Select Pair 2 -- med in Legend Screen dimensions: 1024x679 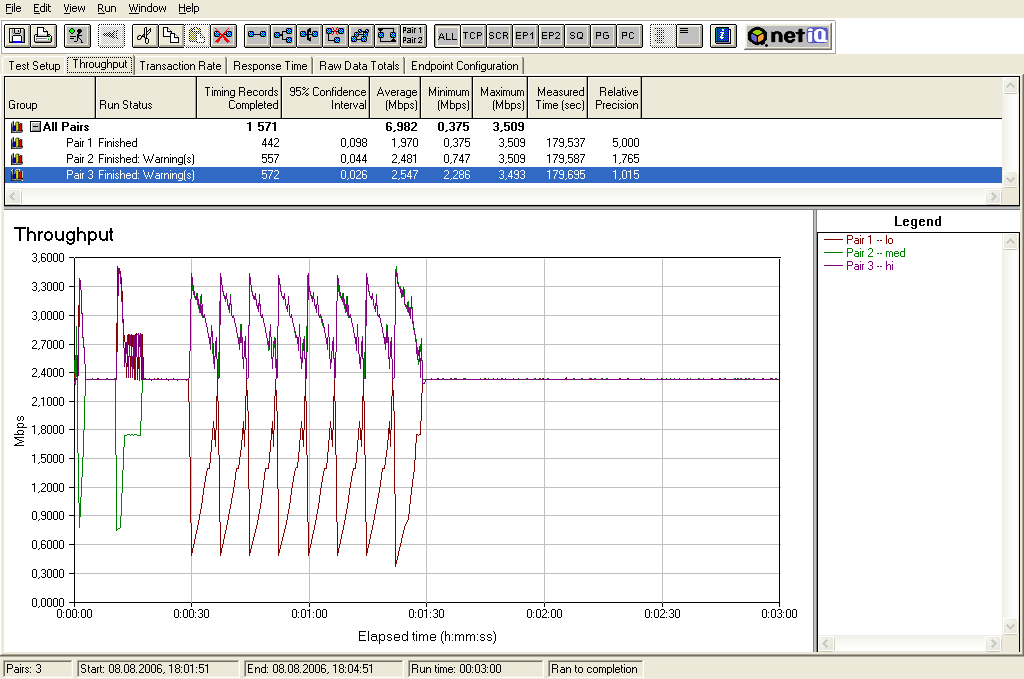(x=875, y=253)
